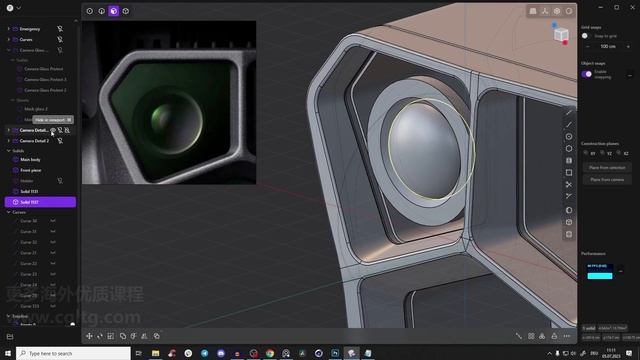Click the Windows search box

[73, 353]
